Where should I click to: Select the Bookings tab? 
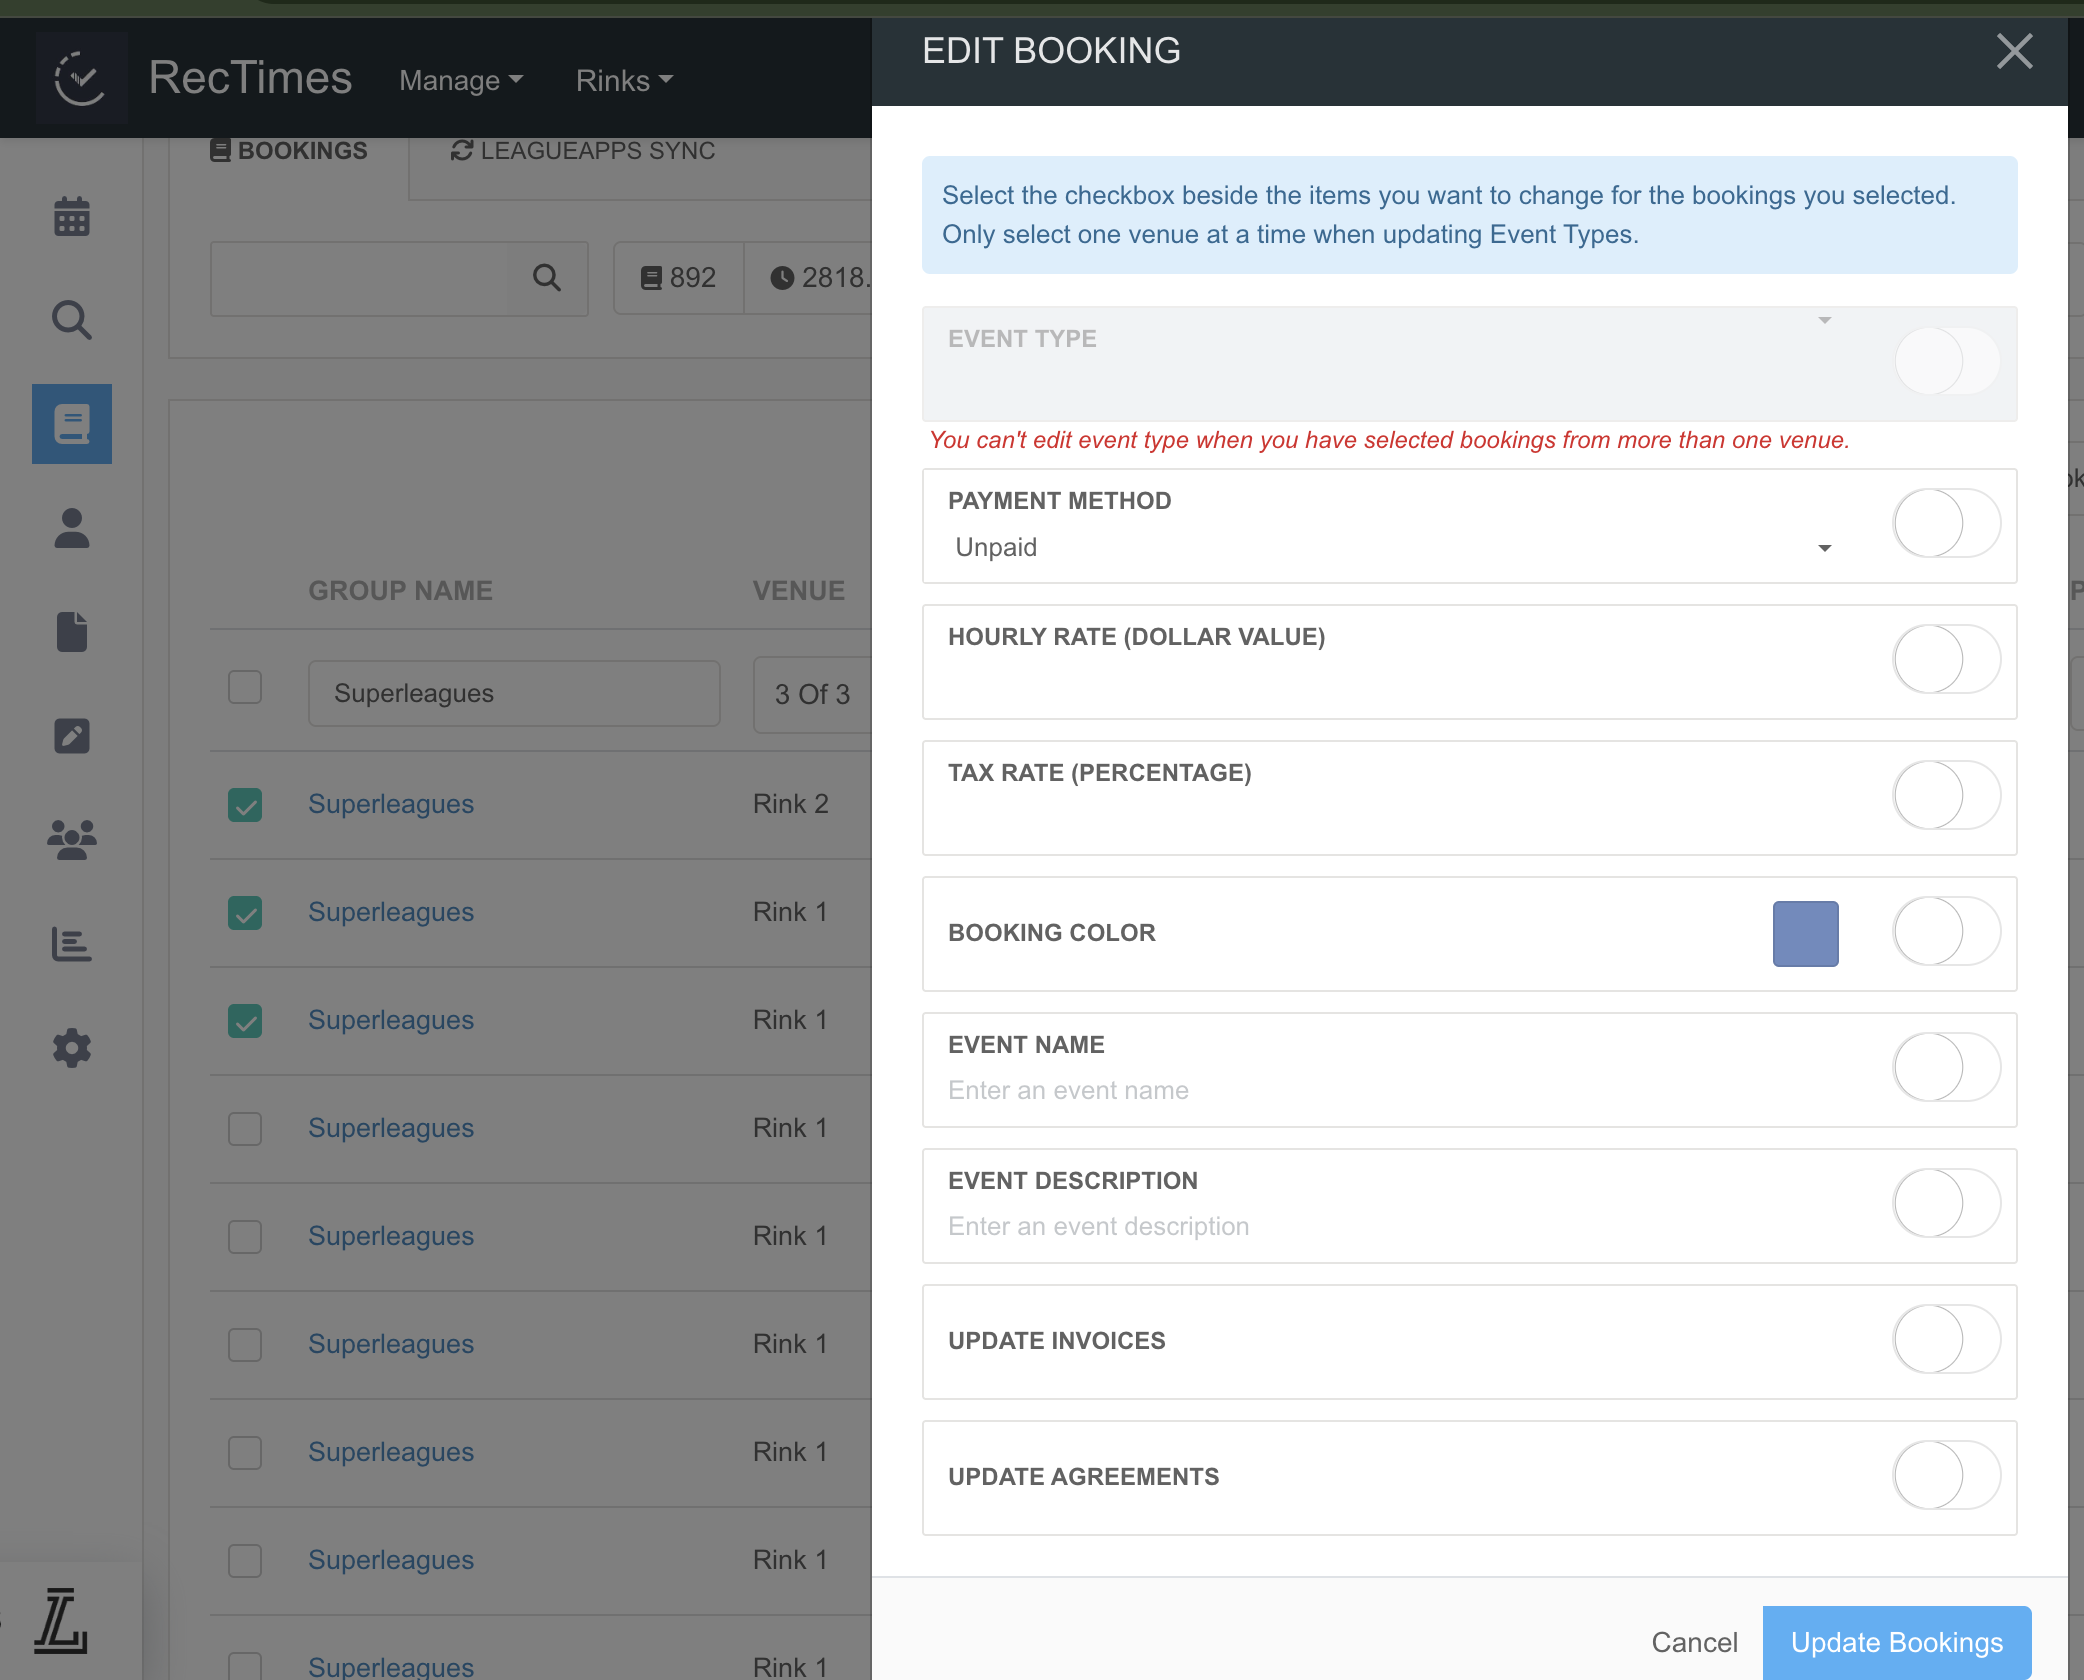coord(289,151)
